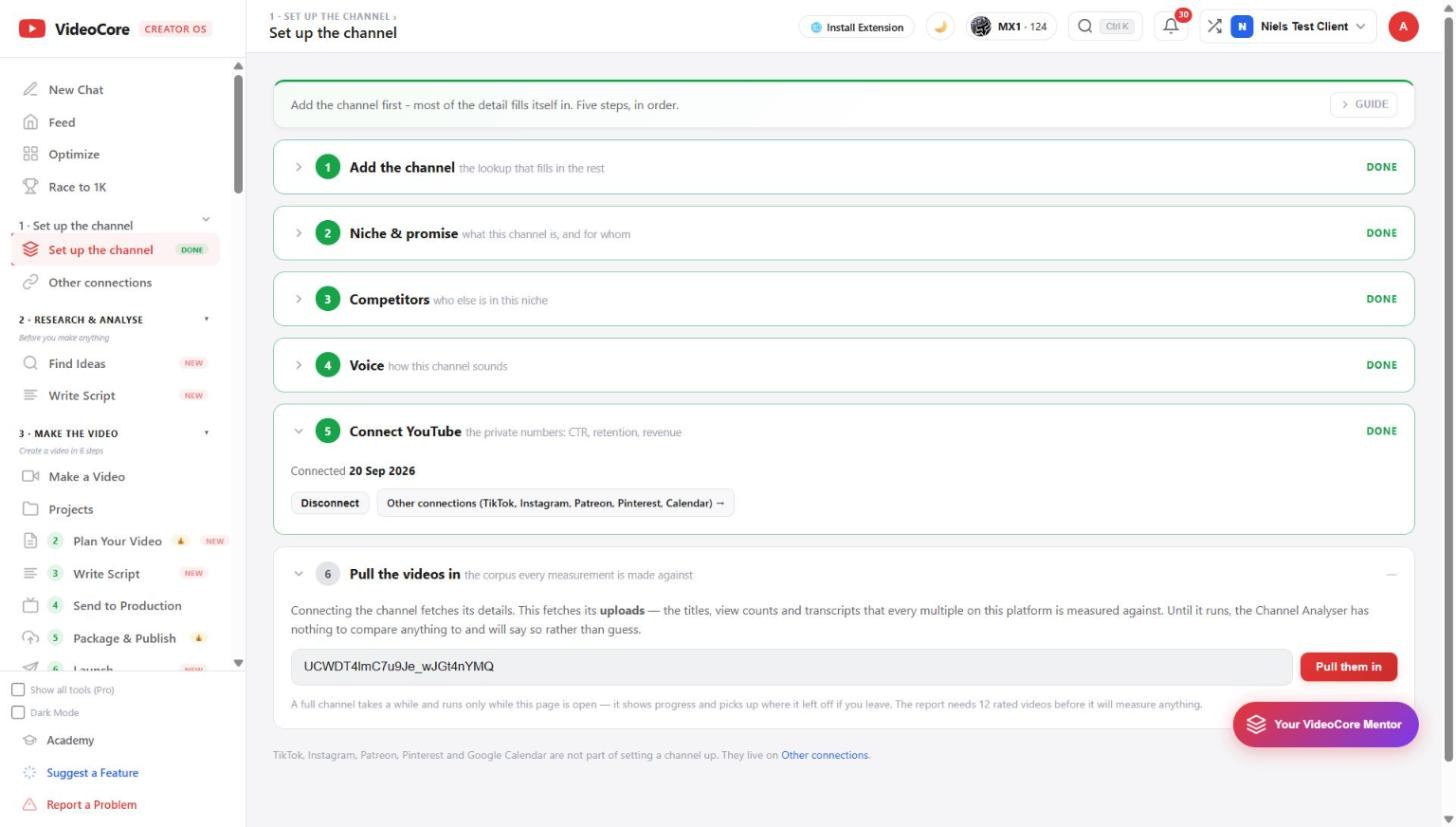Open Write Script step 3 in sidebar
1456x827 pixels.
point(115,573)
